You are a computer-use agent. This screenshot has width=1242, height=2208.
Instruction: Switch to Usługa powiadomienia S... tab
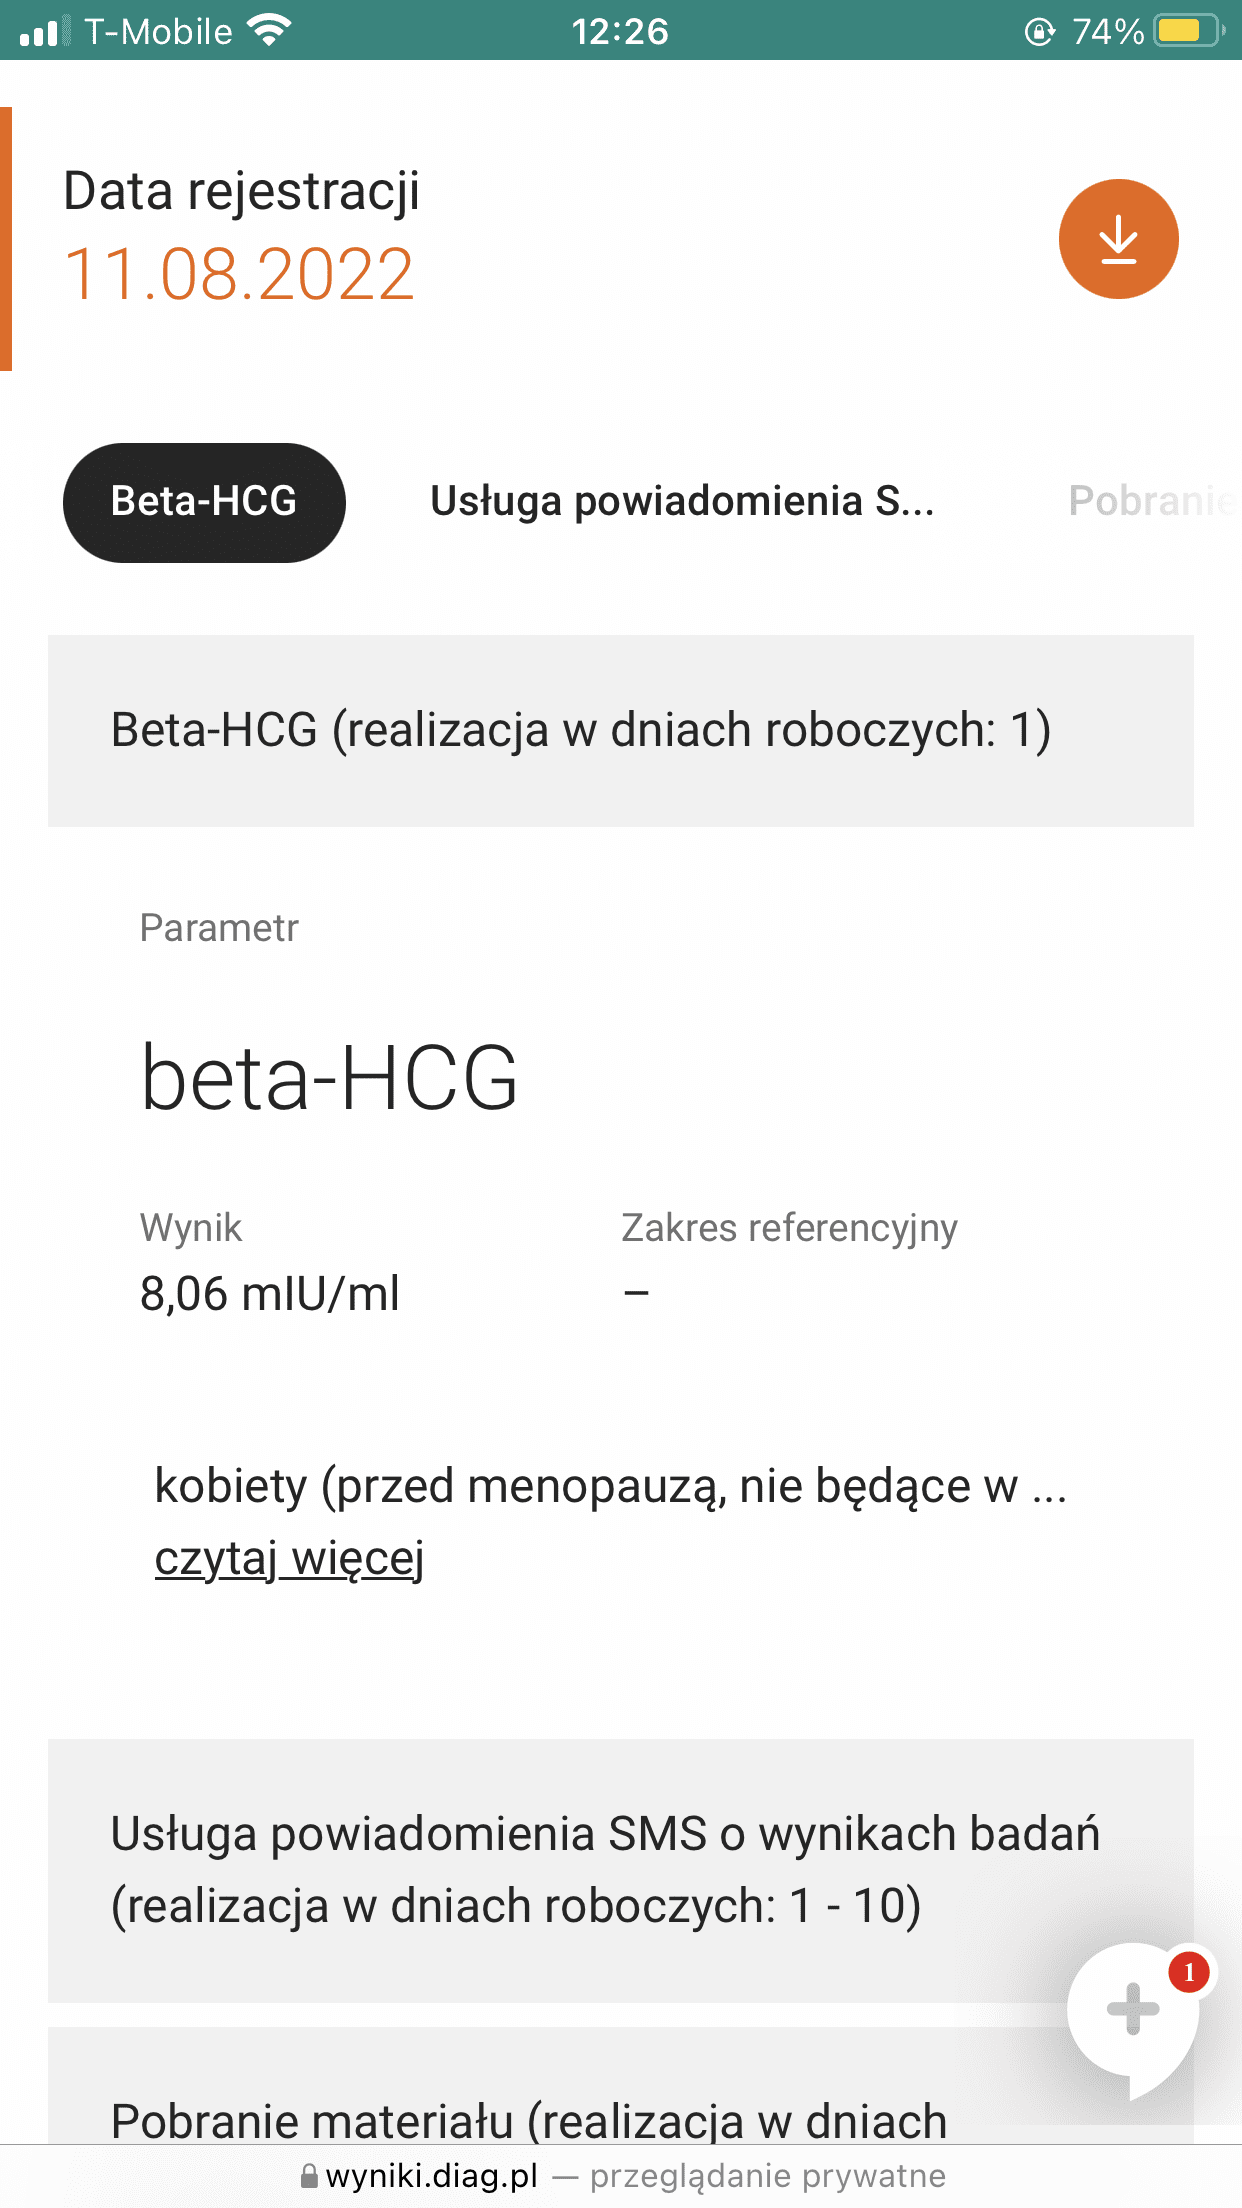(x=682, y=502)
